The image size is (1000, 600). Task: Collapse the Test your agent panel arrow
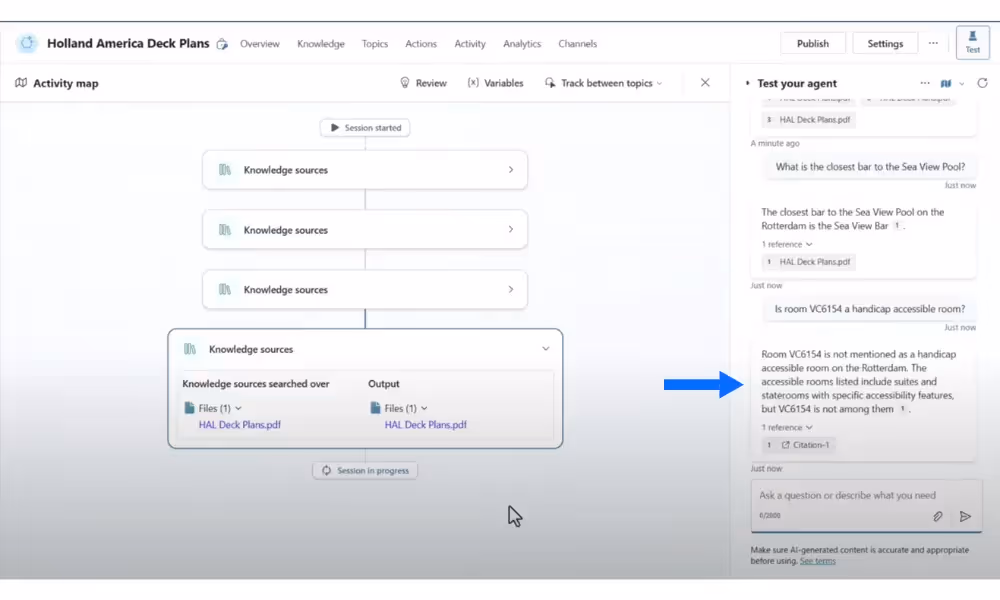(747, 83)
